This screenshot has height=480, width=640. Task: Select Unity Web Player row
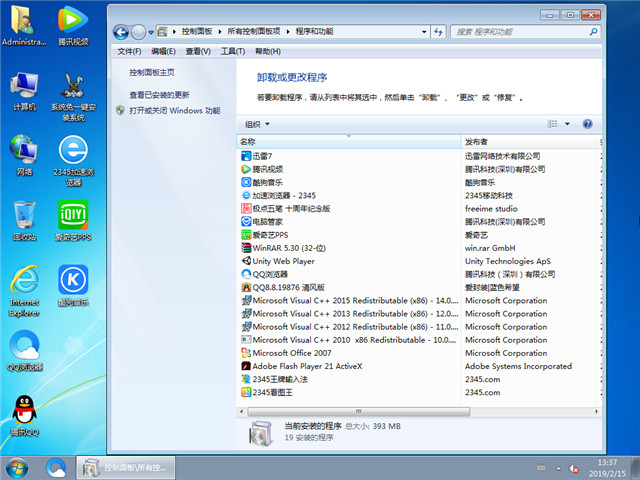(x=419, y=261)
